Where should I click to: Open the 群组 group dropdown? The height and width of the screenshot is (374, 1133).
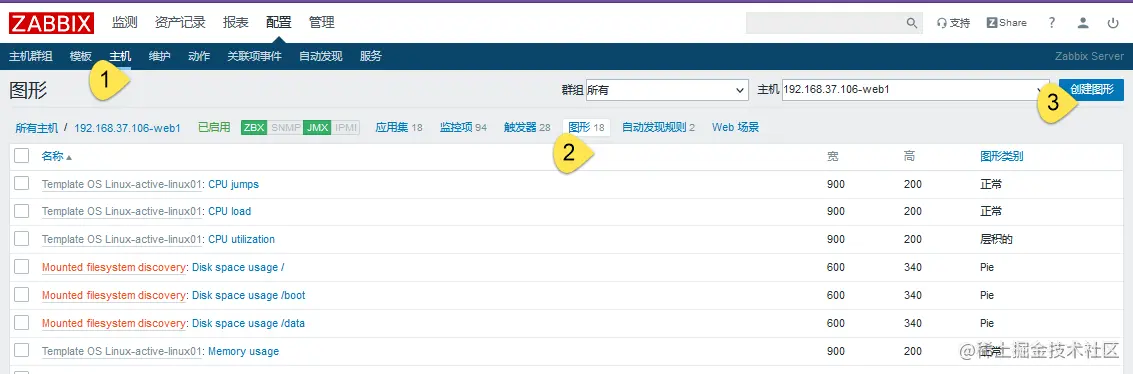click(667, 90)
